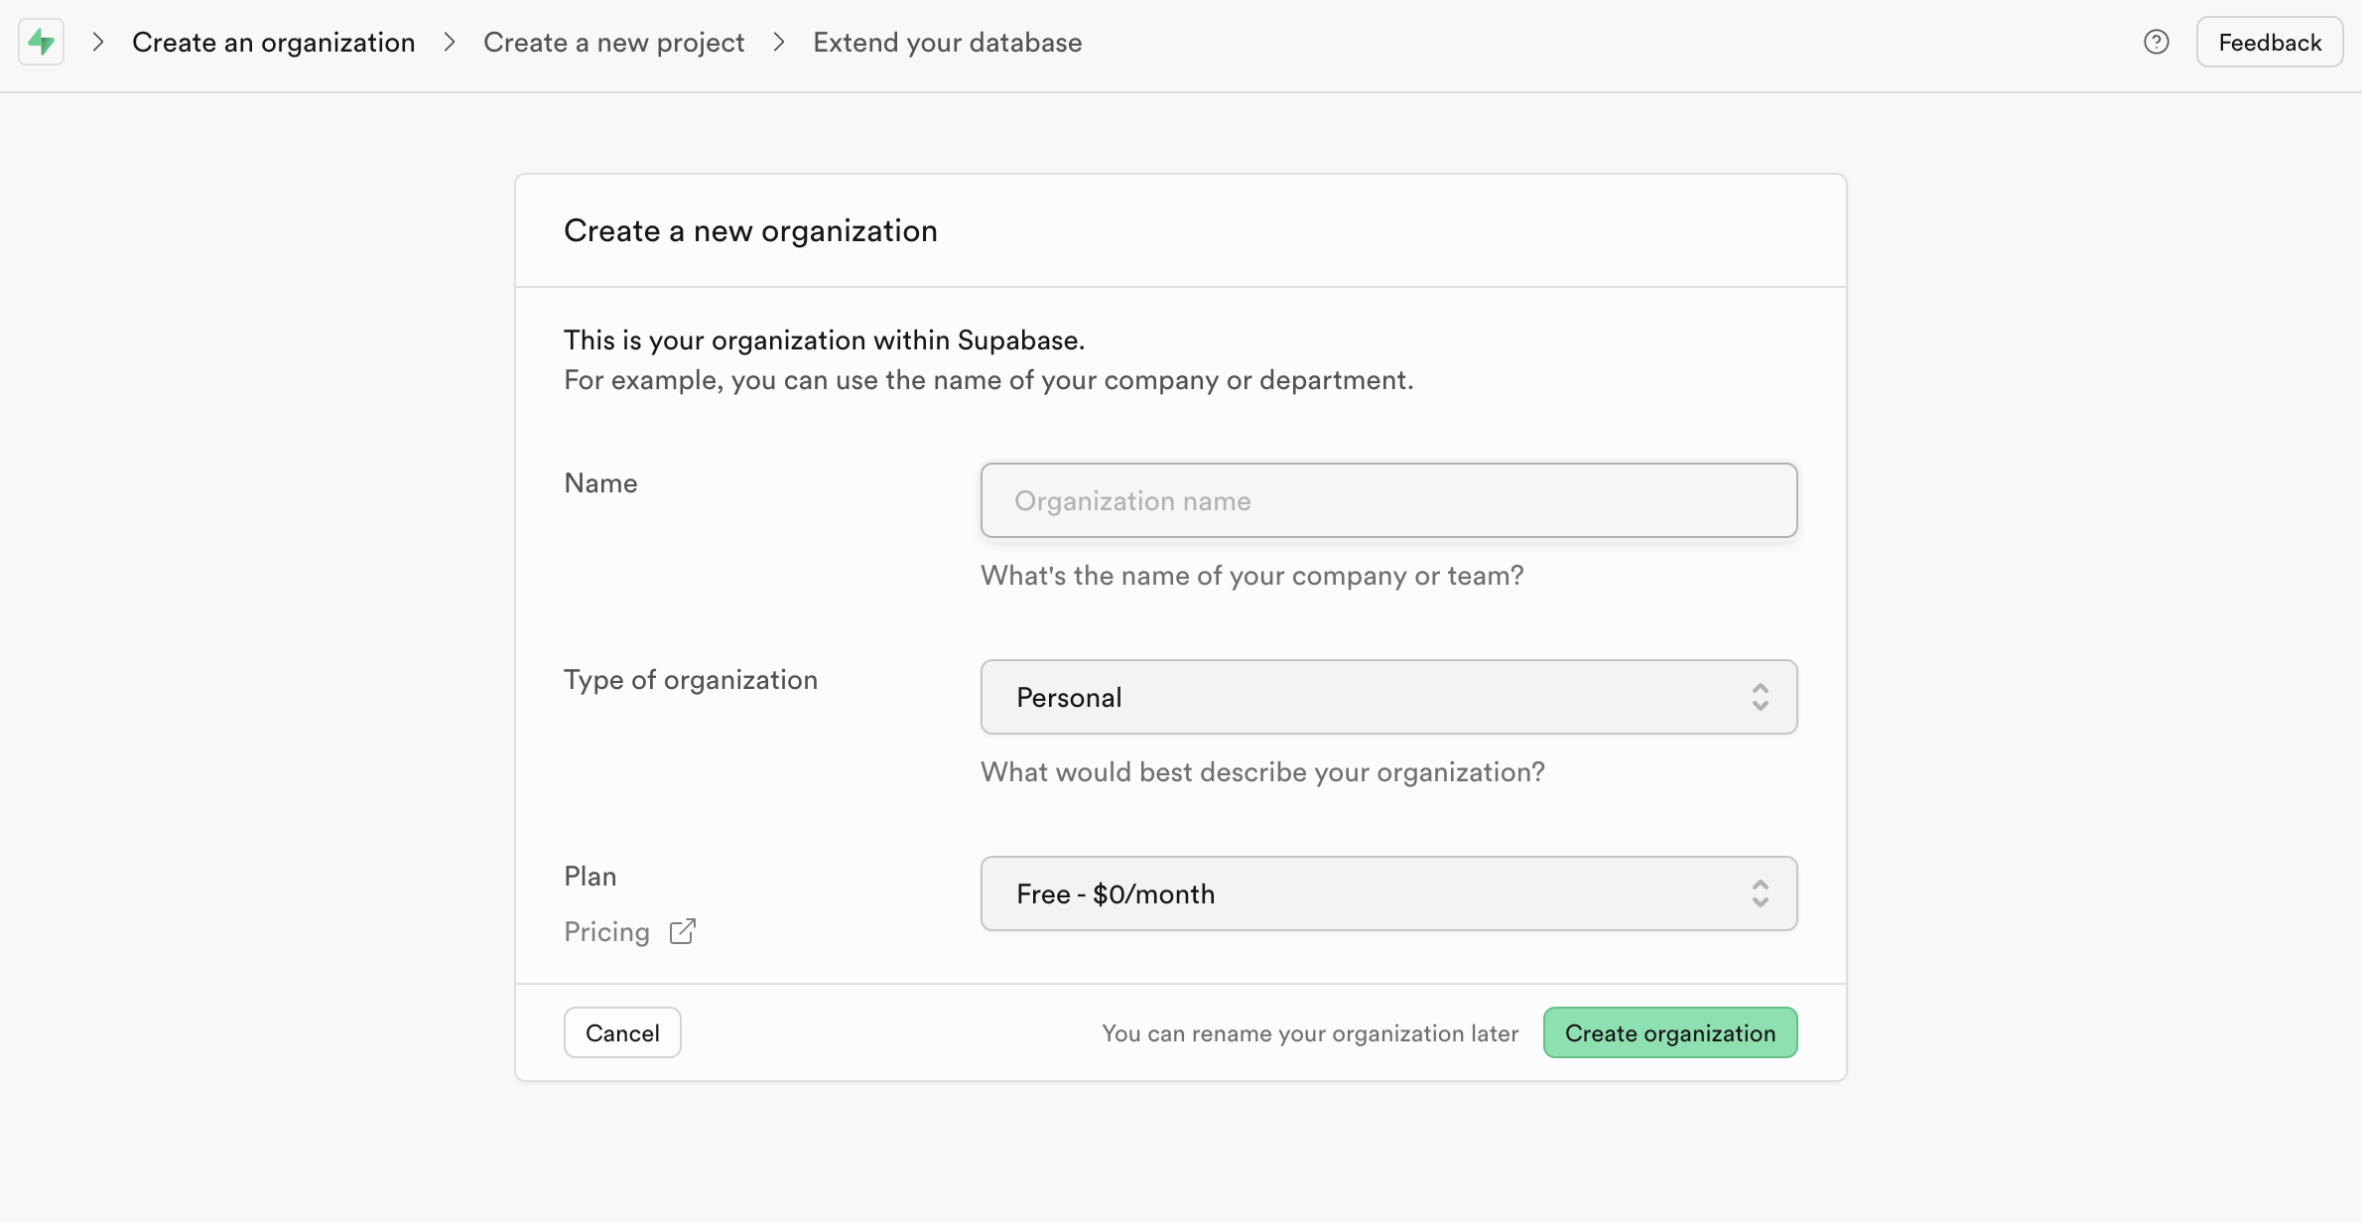This screenshot has width=2362, height=1222.
Task: Open the help question mark icon
Action: pos(2156,42)
